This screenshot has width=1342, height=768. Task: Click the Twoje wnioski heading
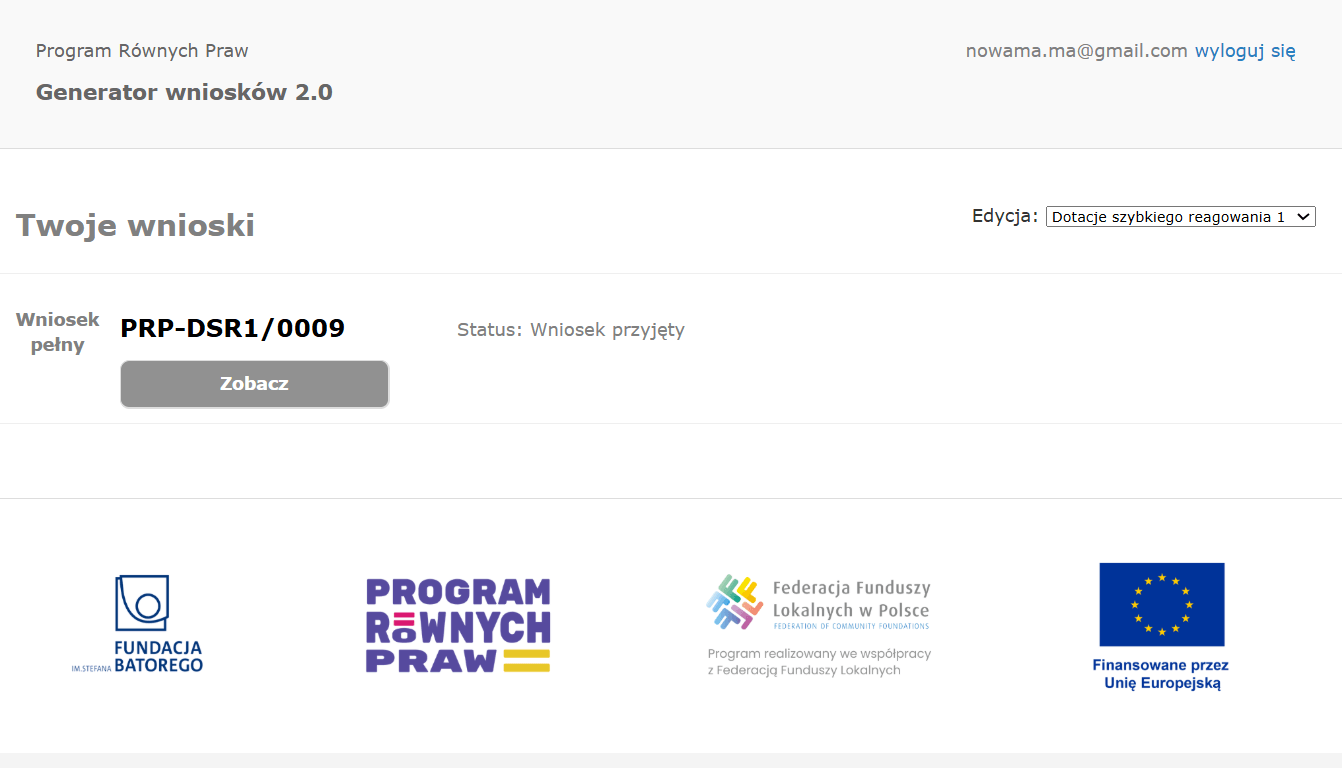coord(135,226)
